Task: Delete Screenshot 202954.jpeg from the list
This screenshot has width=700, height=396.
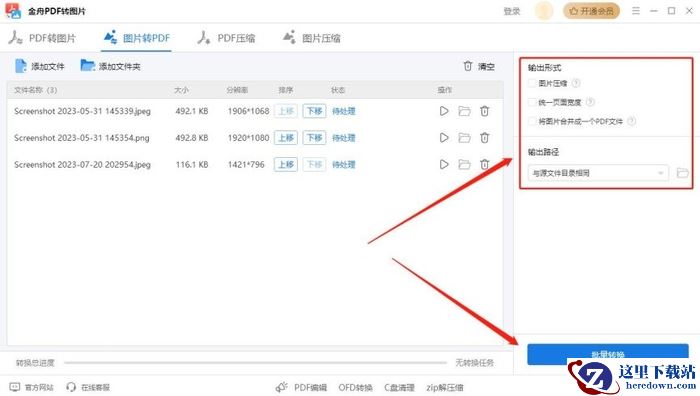Action: click(484, 164)
